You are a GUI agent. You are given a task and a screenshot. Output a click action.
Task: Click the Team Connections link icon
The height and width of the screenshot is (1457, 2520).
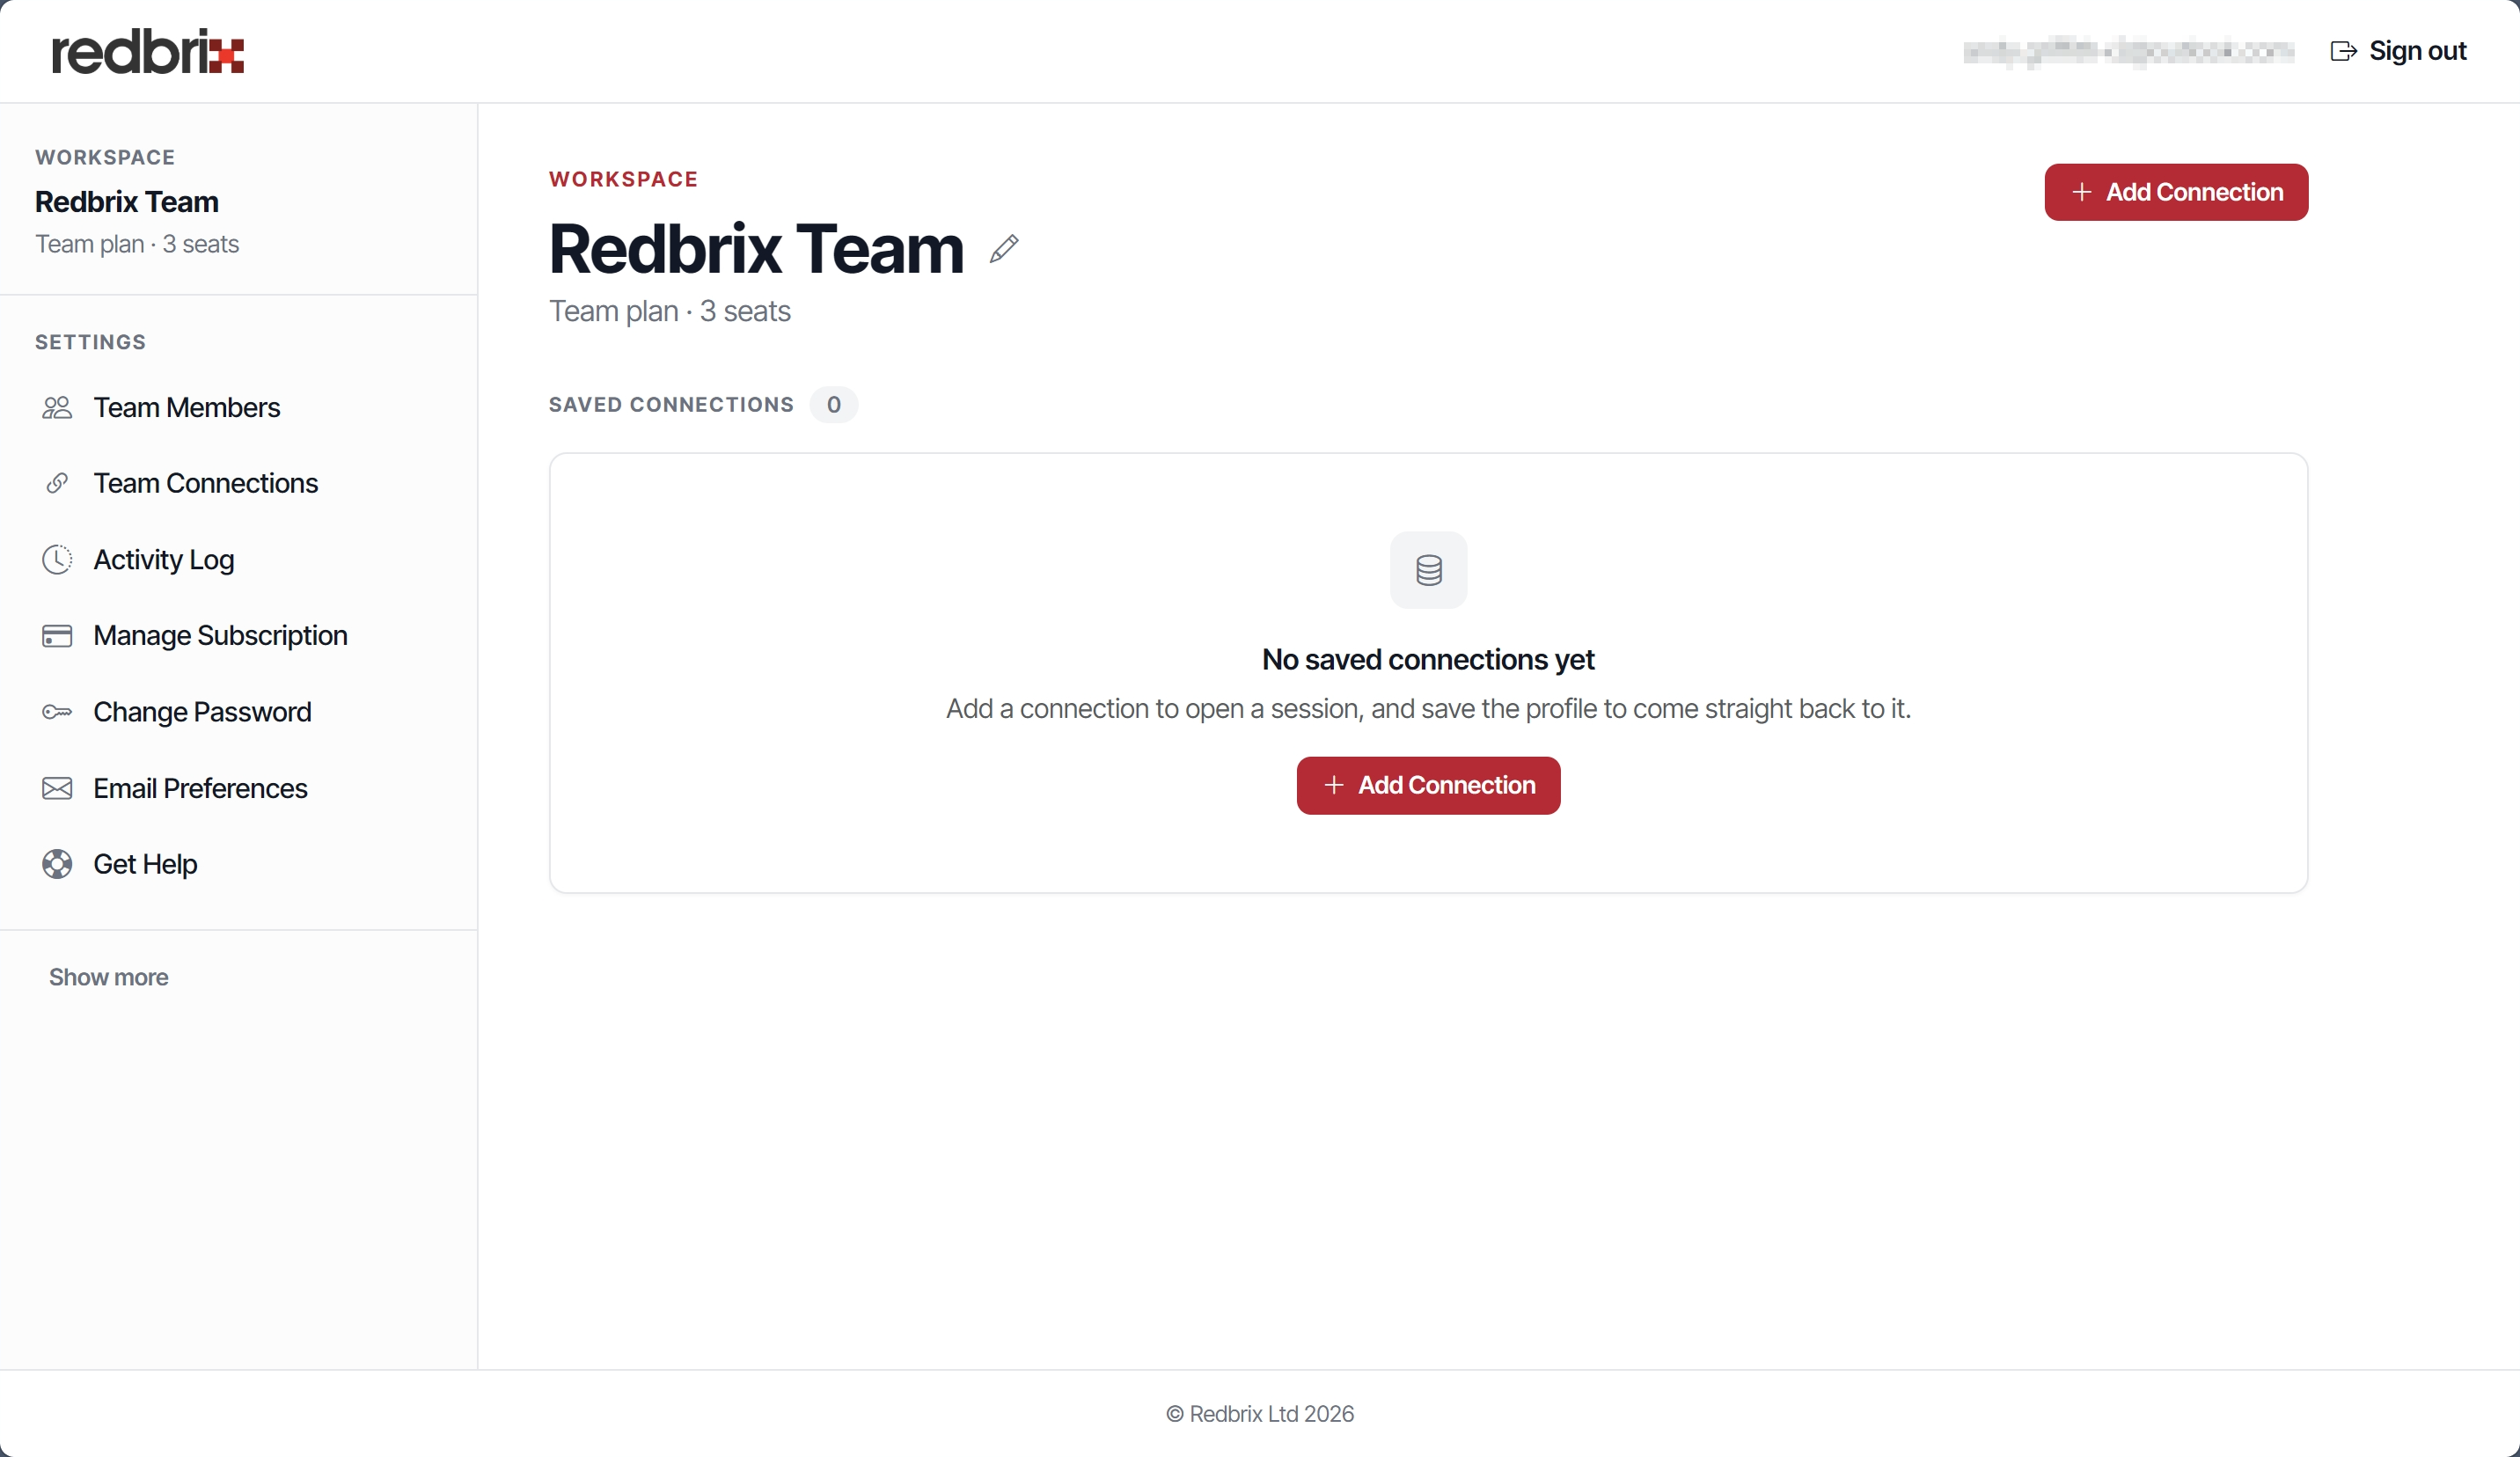[57, 483]
